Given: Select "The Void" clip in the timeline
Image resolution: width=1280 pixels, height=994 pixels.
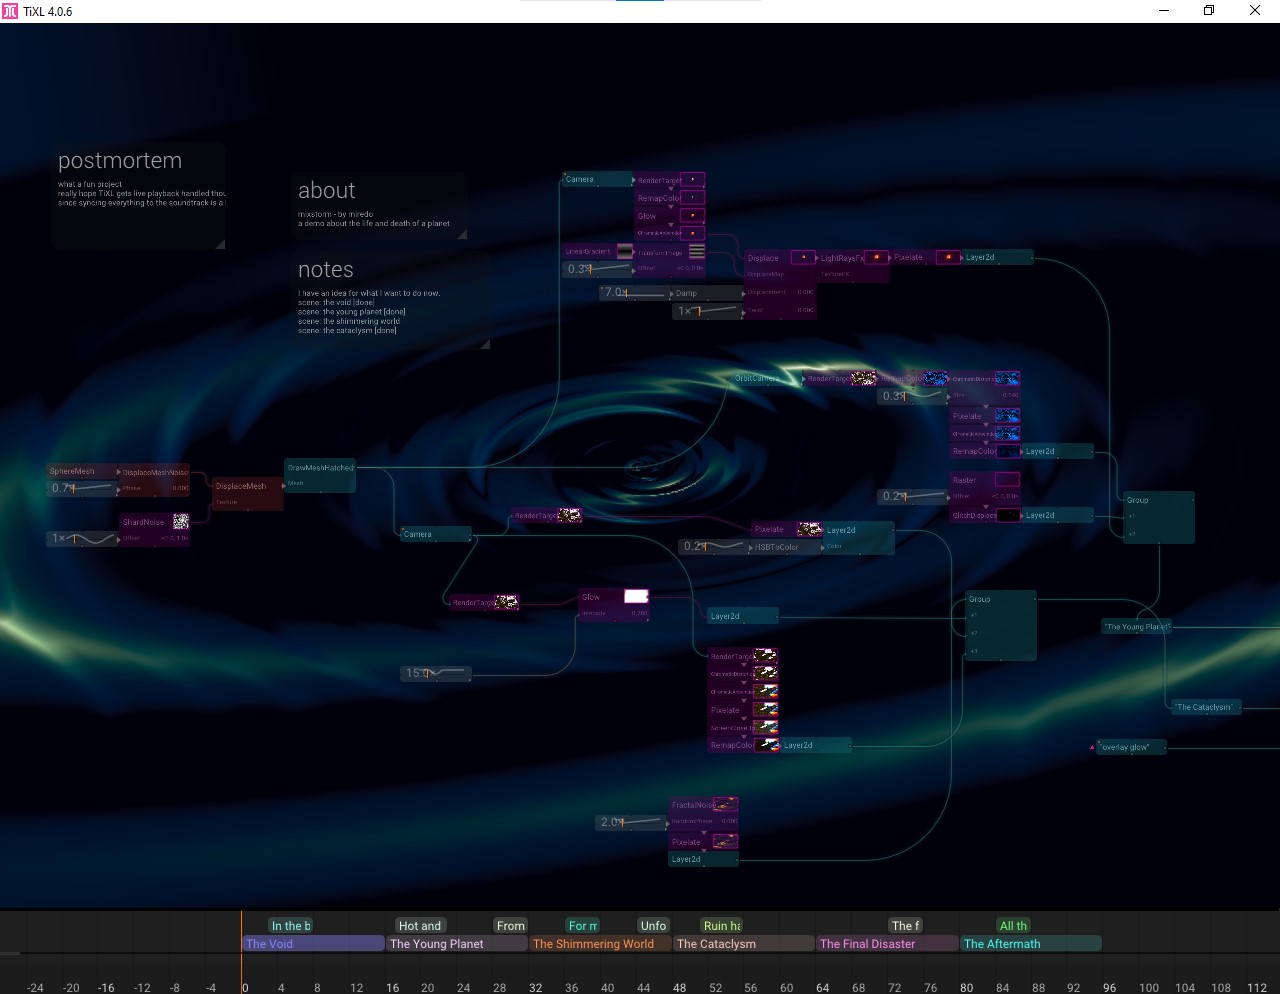Looking at the screenshot, I should click(x=313, y=944).
